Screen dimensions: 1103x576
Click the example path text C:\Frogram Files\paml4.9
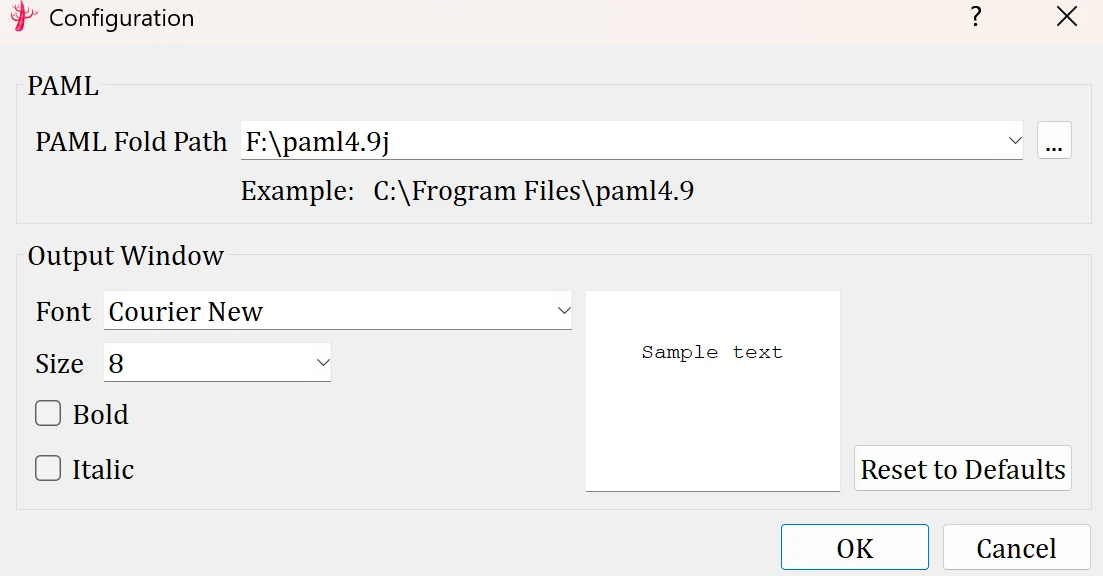(x=533, y=191)
